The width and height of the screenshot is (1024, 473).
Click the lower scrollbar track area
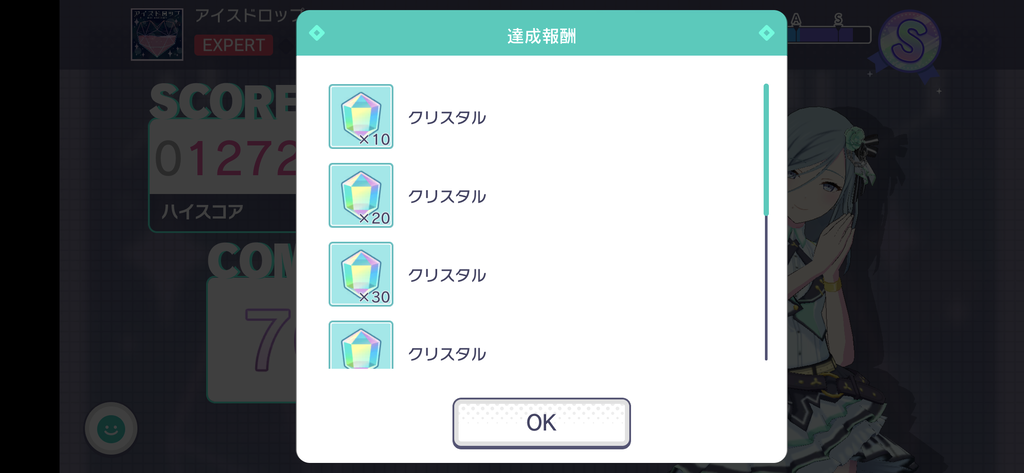click(x=766, y=287)
